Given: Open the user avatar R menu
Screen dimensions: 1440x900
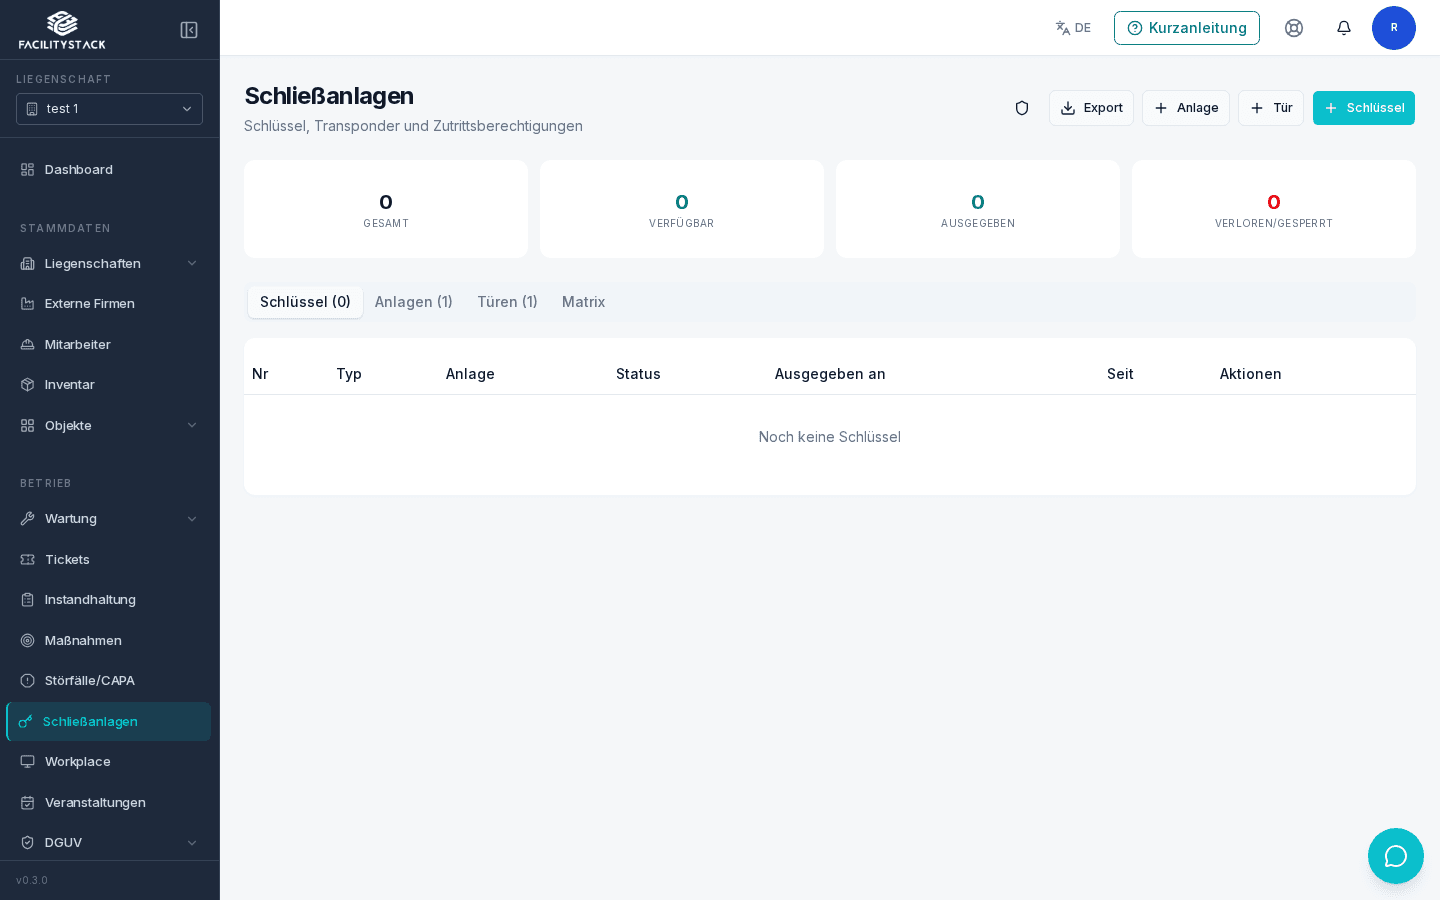Looking at the screenshot, I should (1394, 28).
